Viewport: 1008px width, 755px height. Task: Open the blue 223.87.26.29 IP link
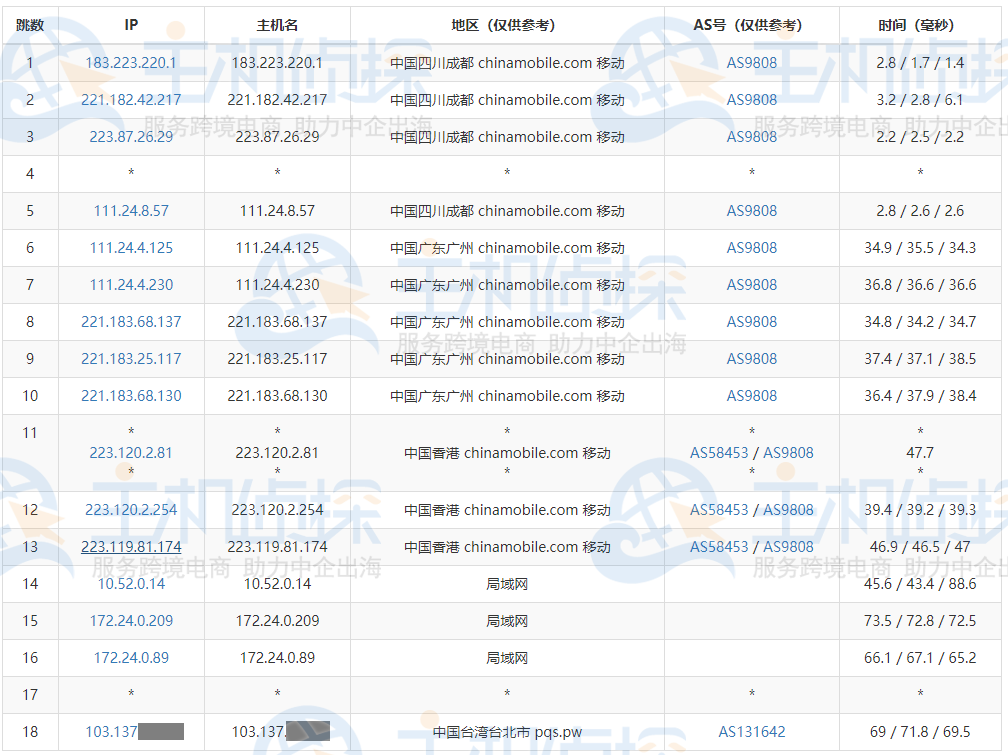(x=131, y=137)
